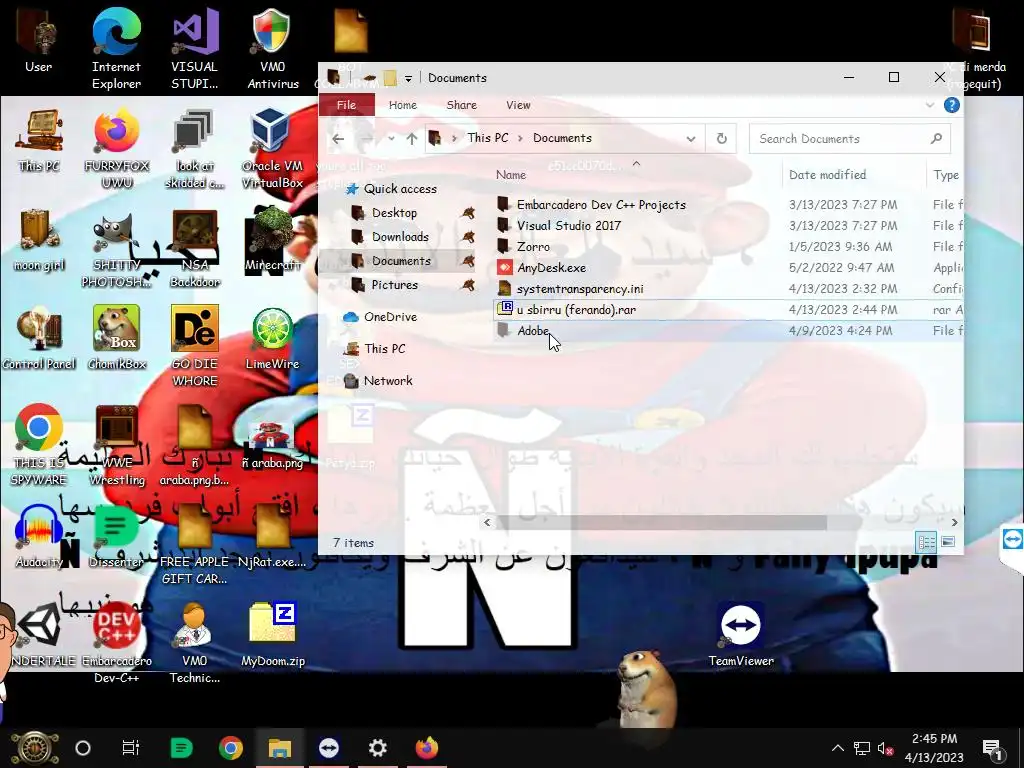Open Quick Access Toolbar customize dropdown
Screen dimensions: 1024x768
point(408,78)
